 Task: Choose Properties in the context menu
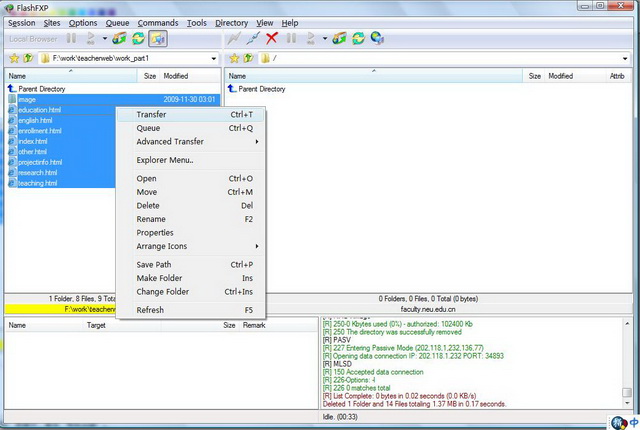pos(191,233)
